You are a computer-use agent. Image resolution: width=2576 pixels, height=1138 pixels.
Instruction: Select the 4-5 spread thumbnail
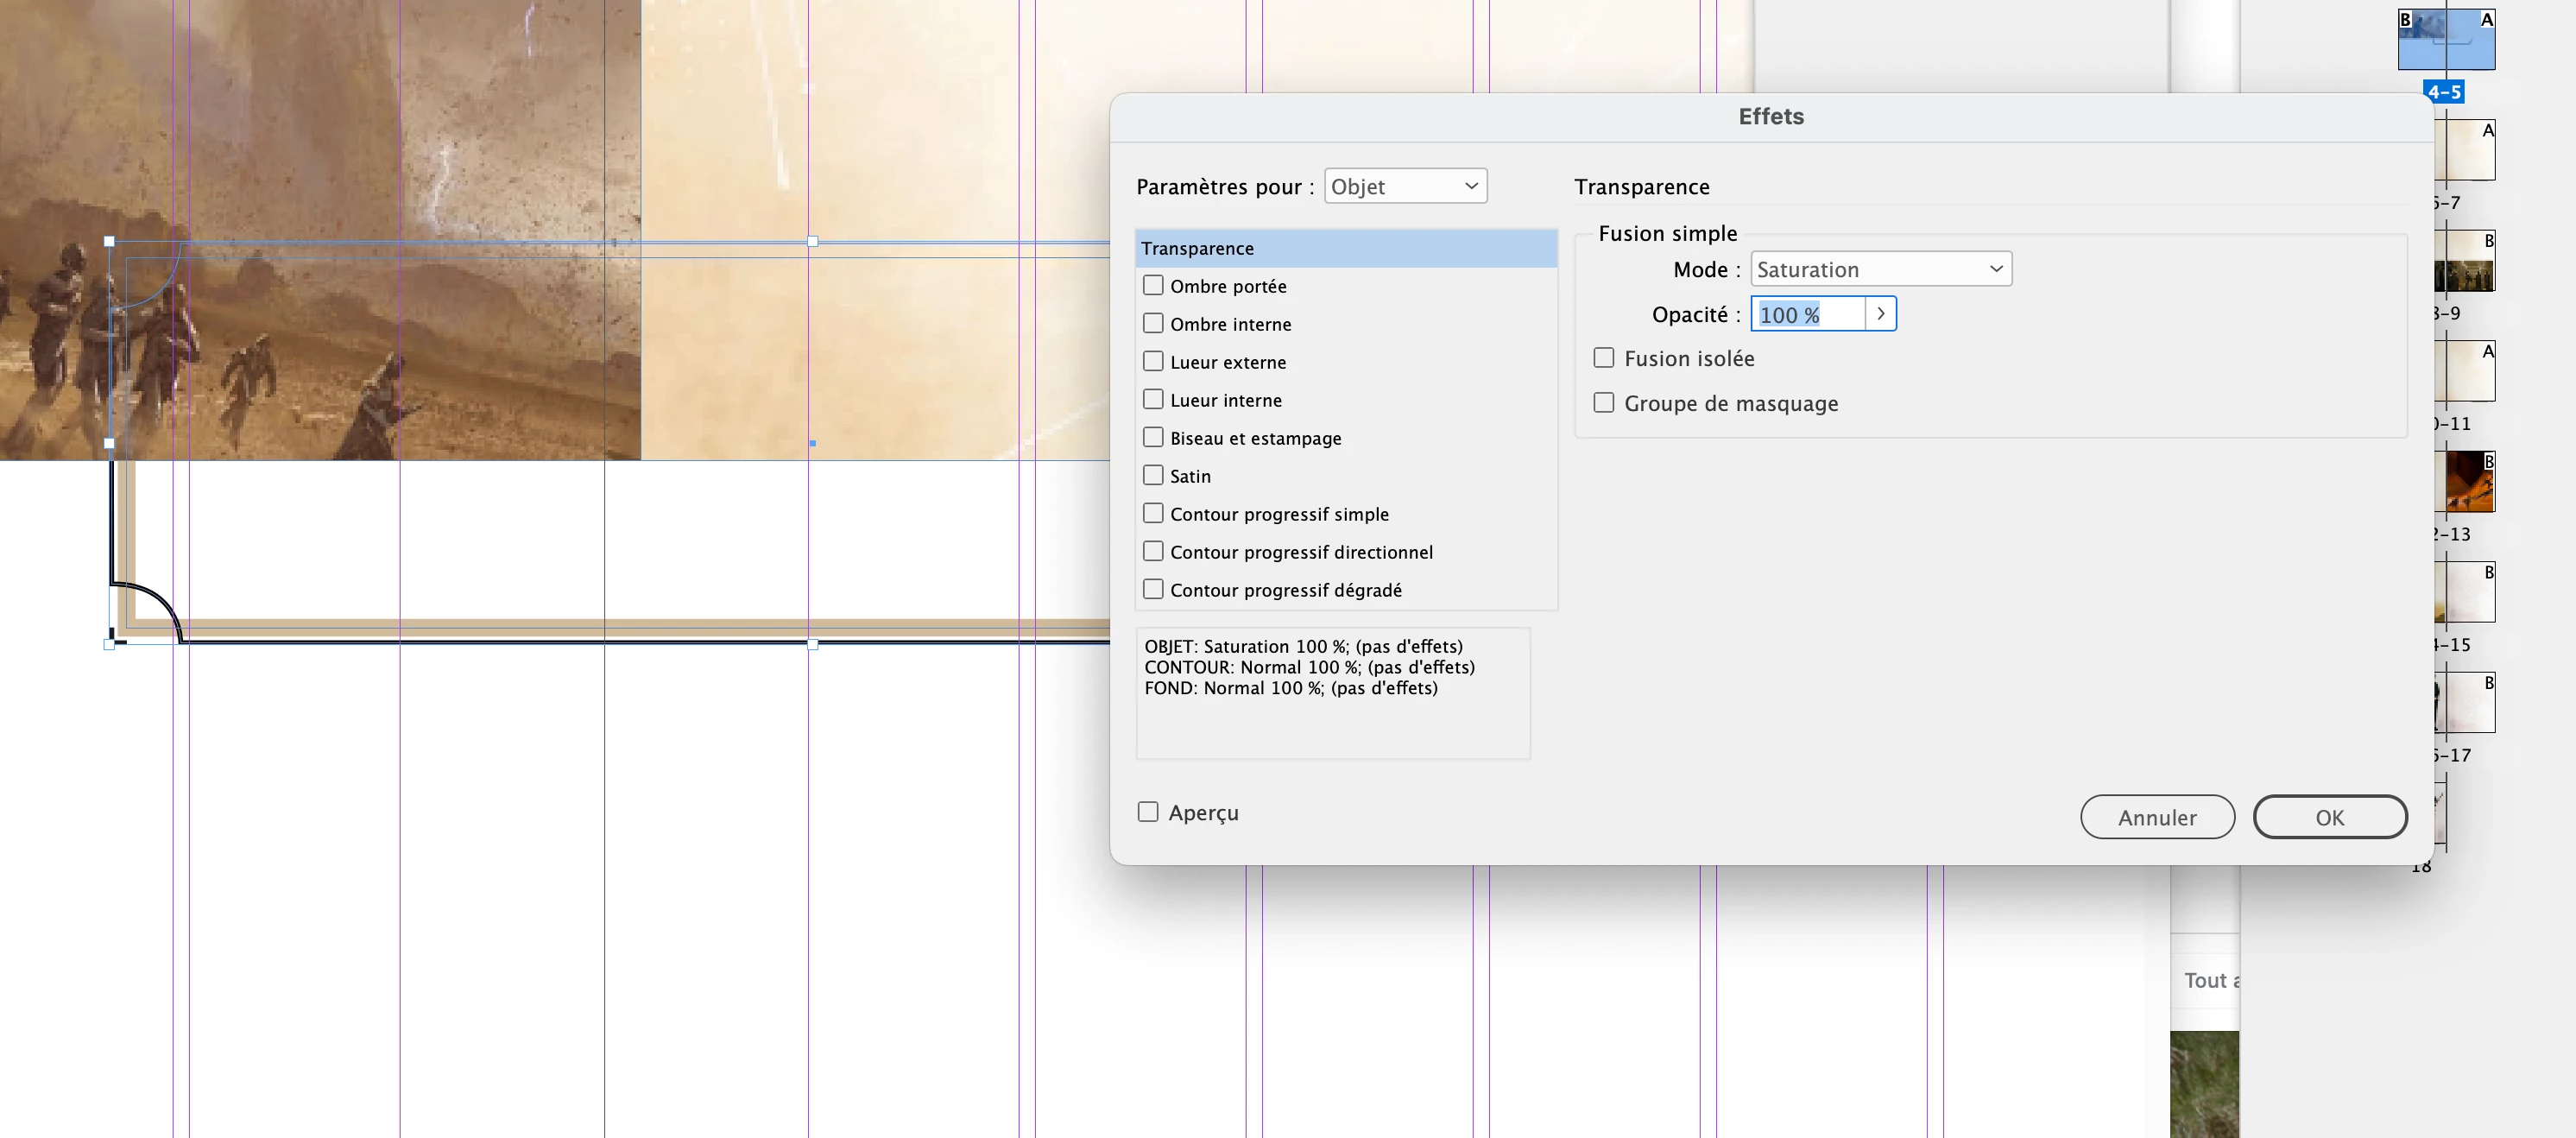coord(2446,40)
